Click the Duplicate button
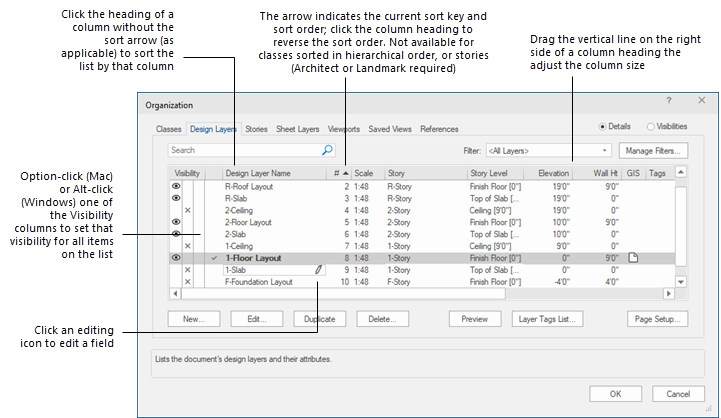Viewport: 721px width, 418px height. (320, 319)
